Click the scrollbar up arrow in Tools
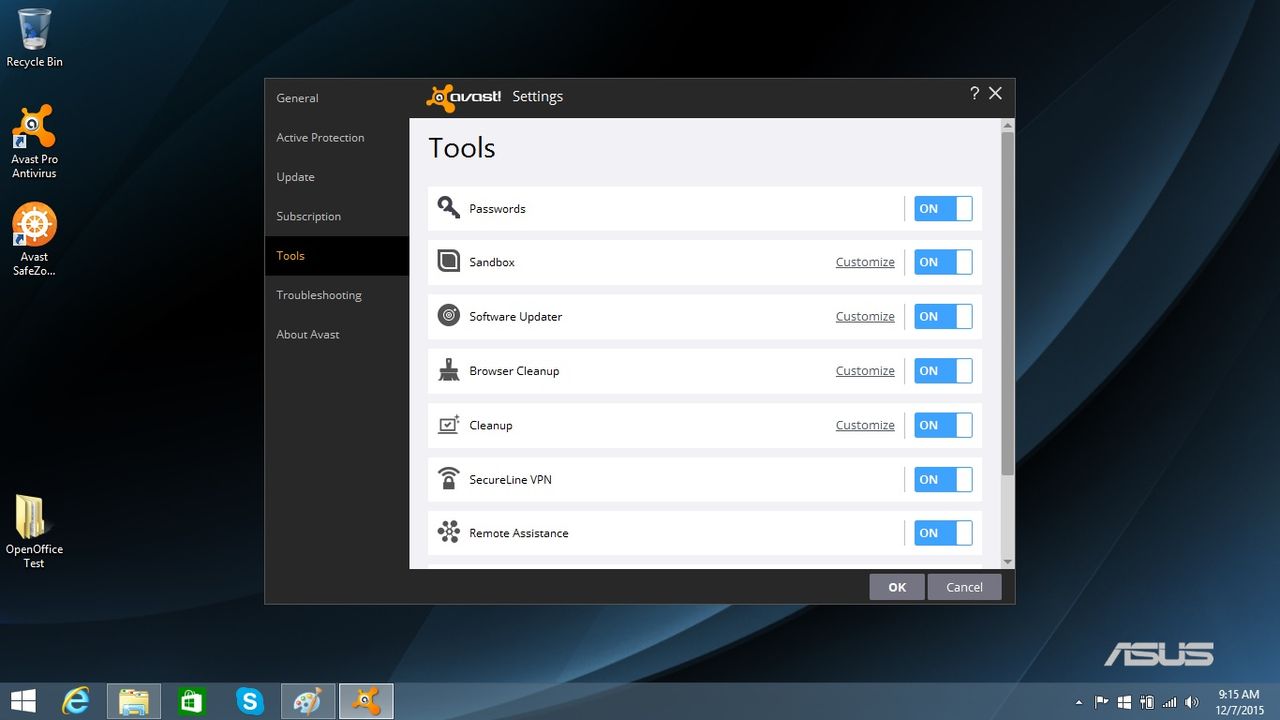Image resolution: width=1280 pixels, height=720 pixels. [1007, 125]
